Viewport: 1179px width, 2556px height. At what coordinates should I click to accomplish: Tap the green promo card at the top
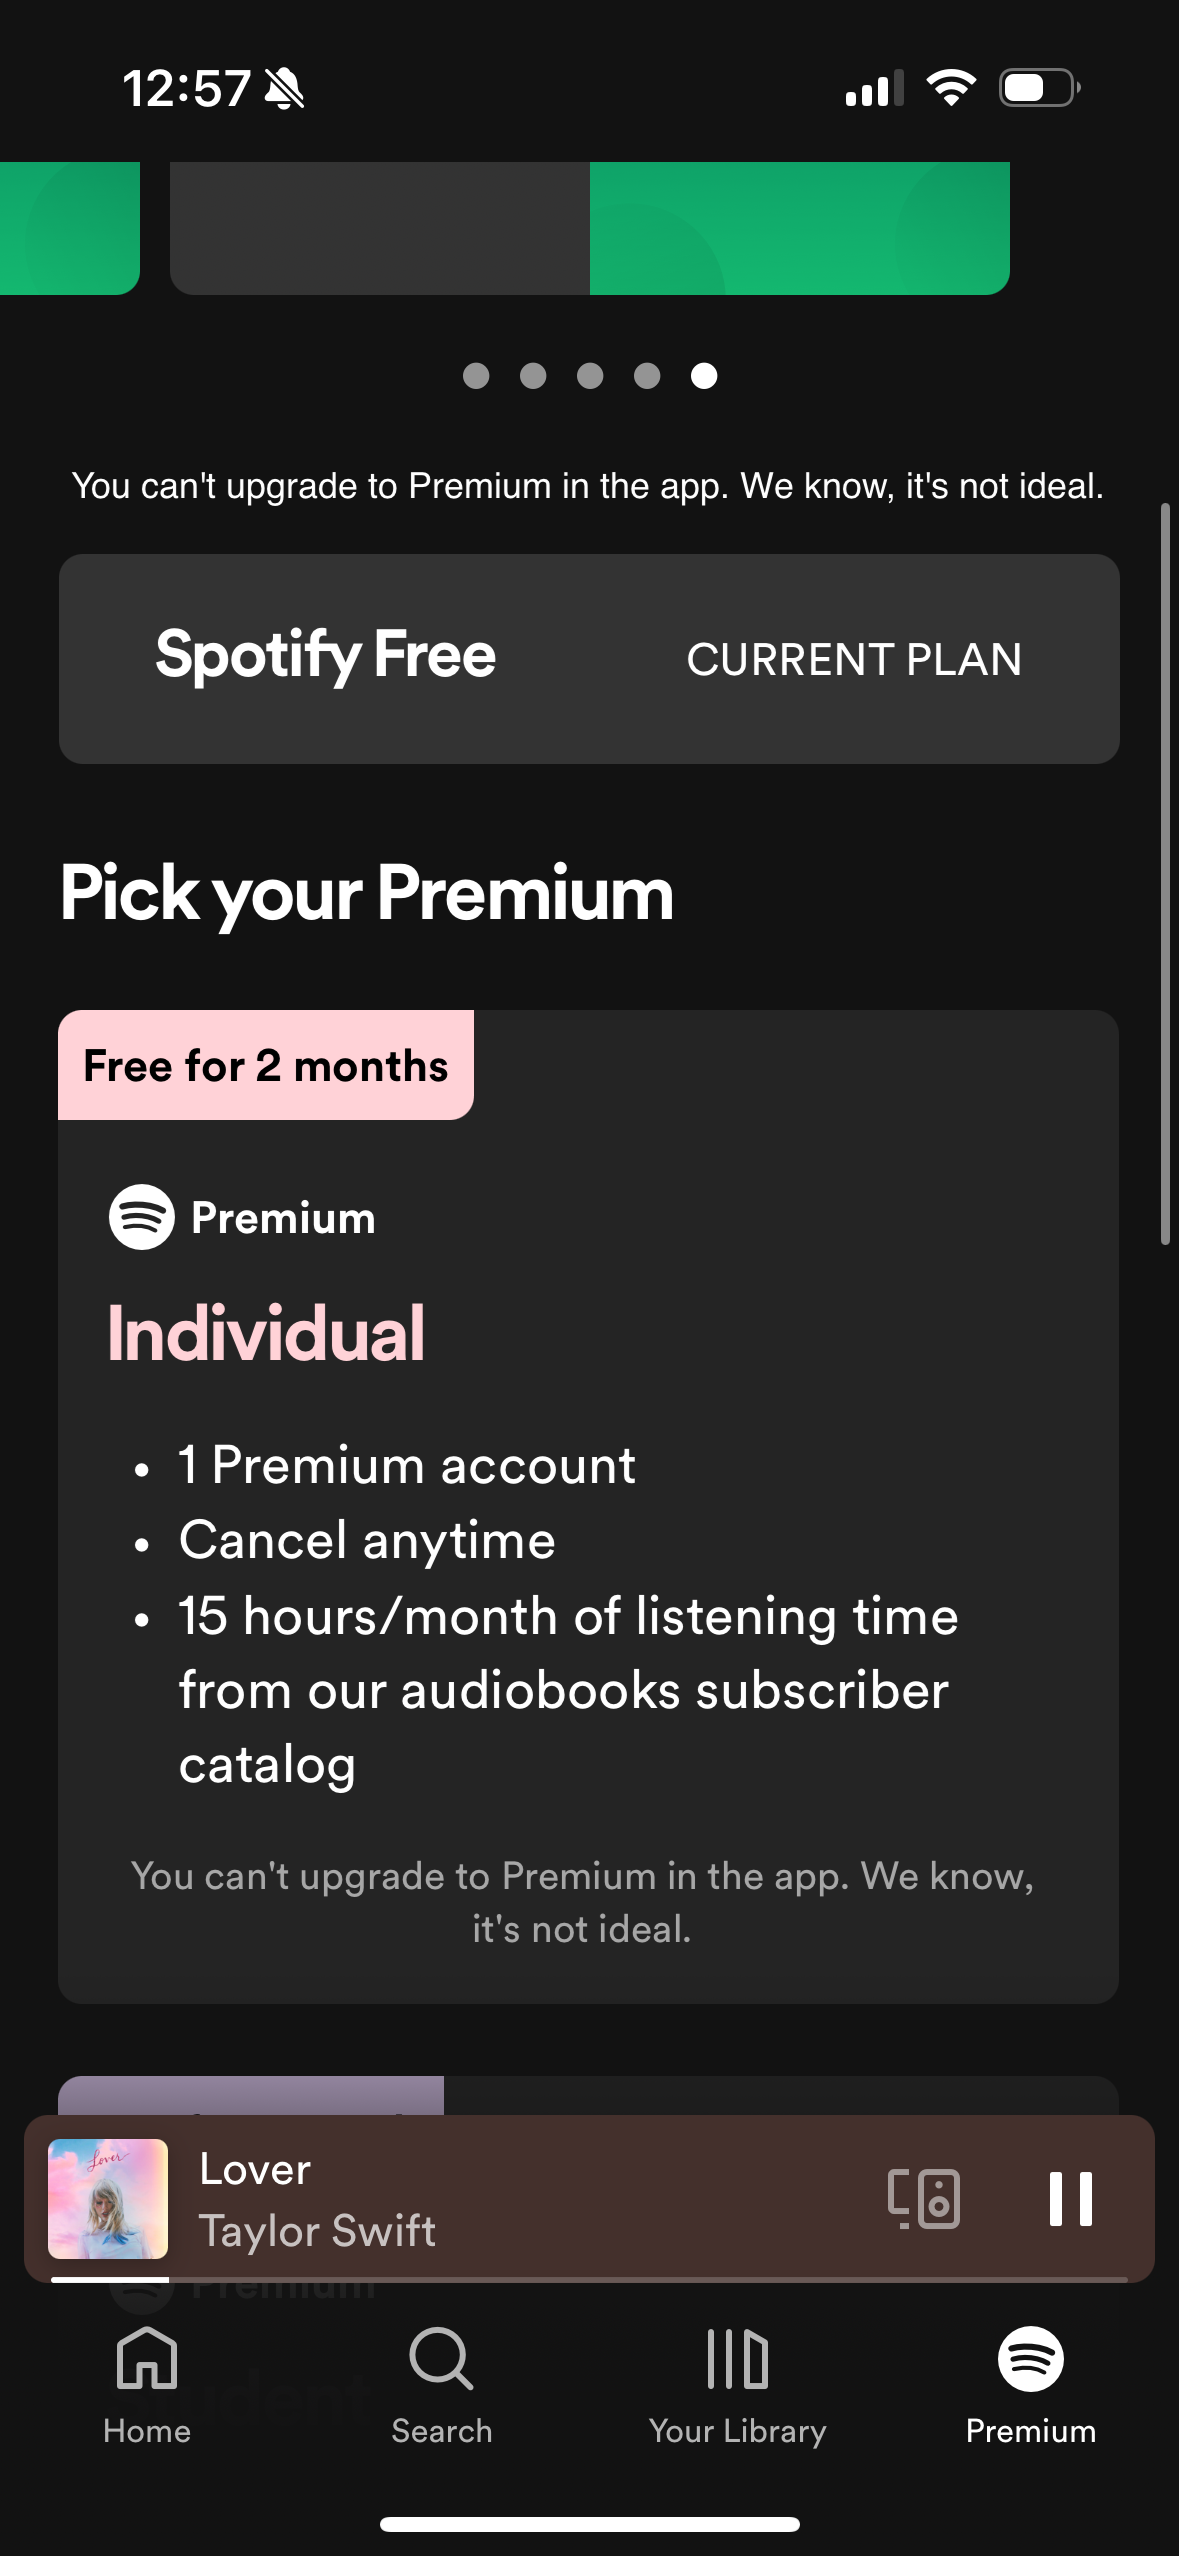click(800, 225)
